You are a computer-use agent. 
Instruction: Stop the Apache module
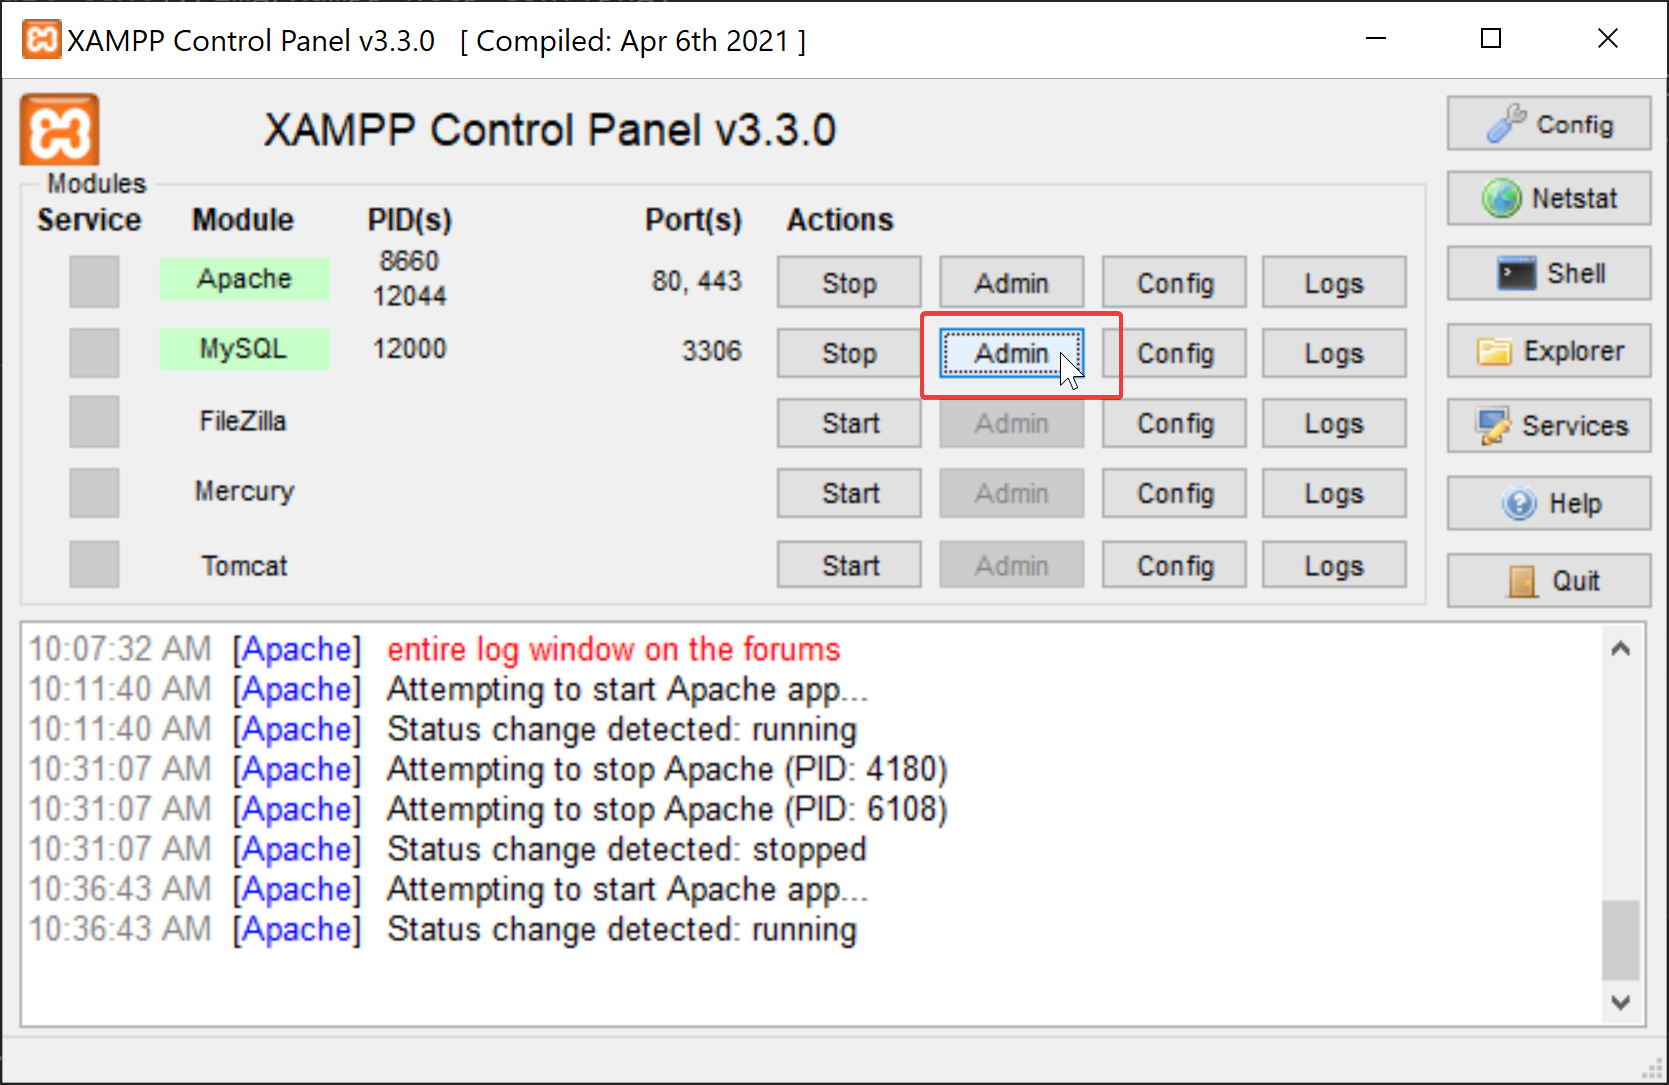[849, 283]
